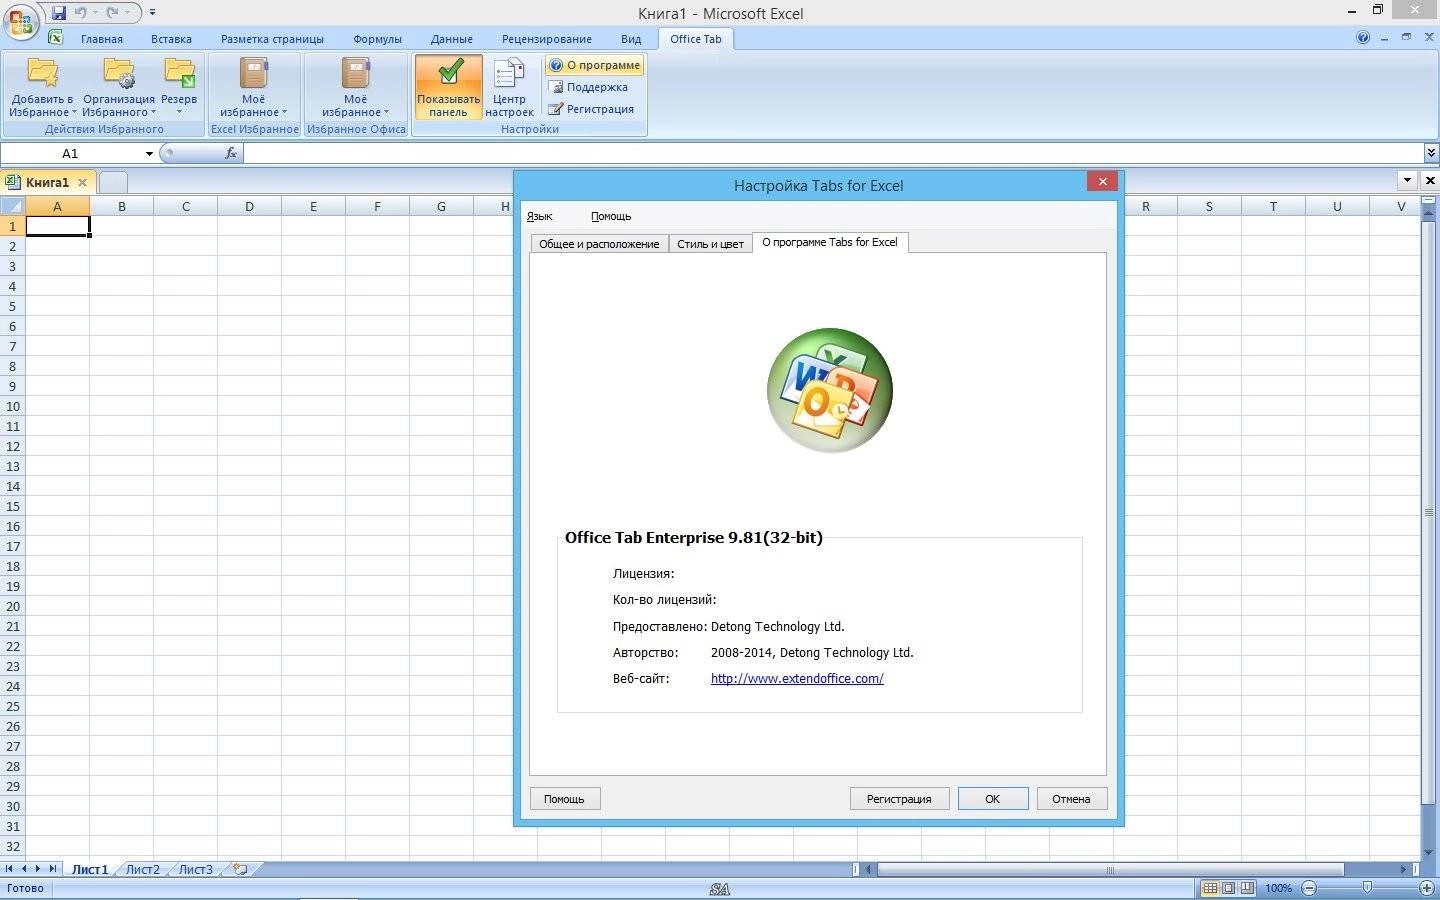The image size is (1440, 900).
Task: Open the Рецензирование ribbon tab
Action: click(x=547, y=39)
